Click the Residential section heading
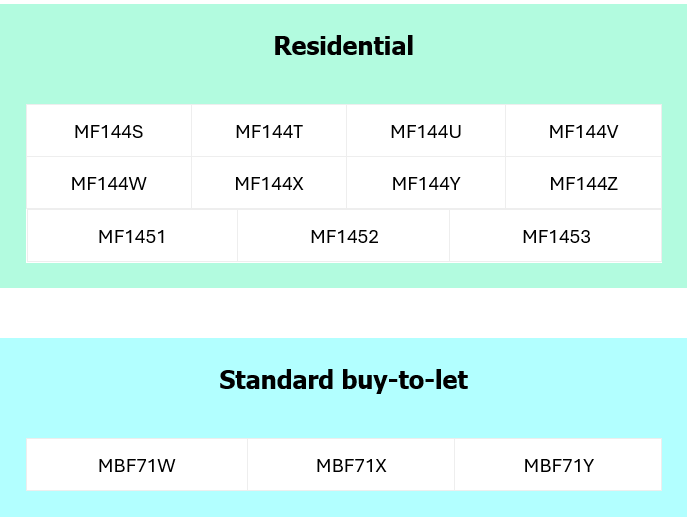The width and height of the screenshot is (692, 521). pos(344,46)
